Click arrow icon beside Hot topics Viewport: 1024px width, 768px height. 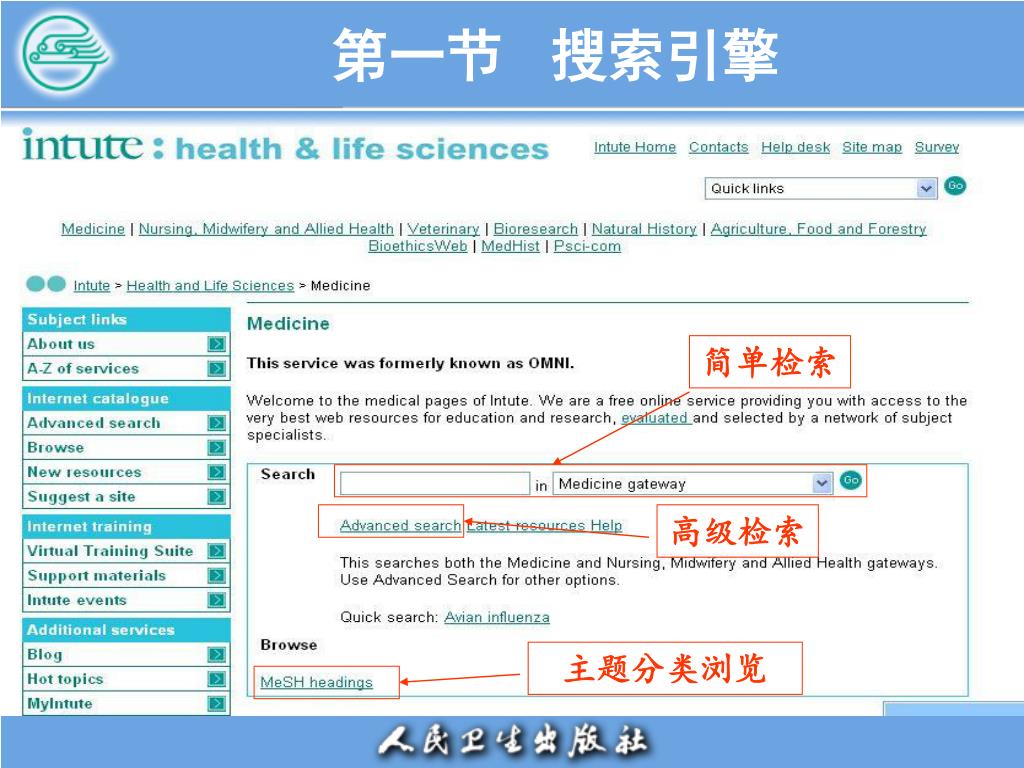tap(217, 679)
